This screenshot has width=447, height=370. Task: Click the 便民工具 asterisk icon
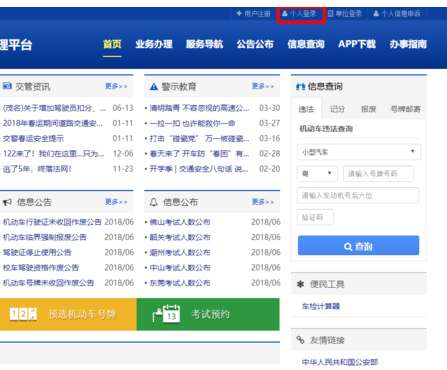(300, 284)
